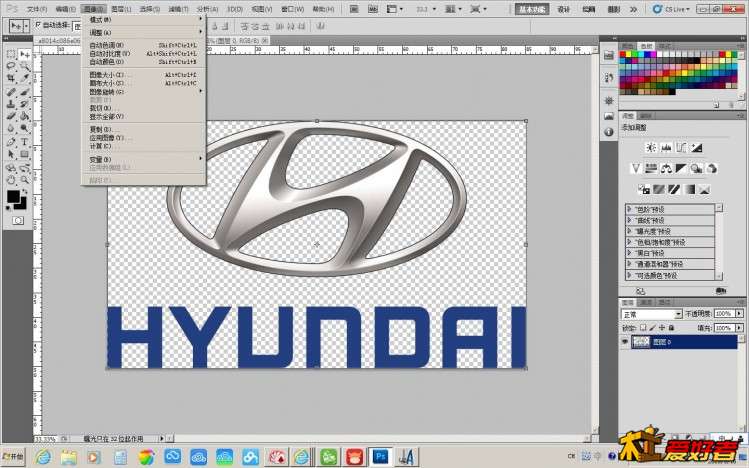Choose 画布大小 from the menu
Viewport: 749px width, 468px height.
[144, 83]
